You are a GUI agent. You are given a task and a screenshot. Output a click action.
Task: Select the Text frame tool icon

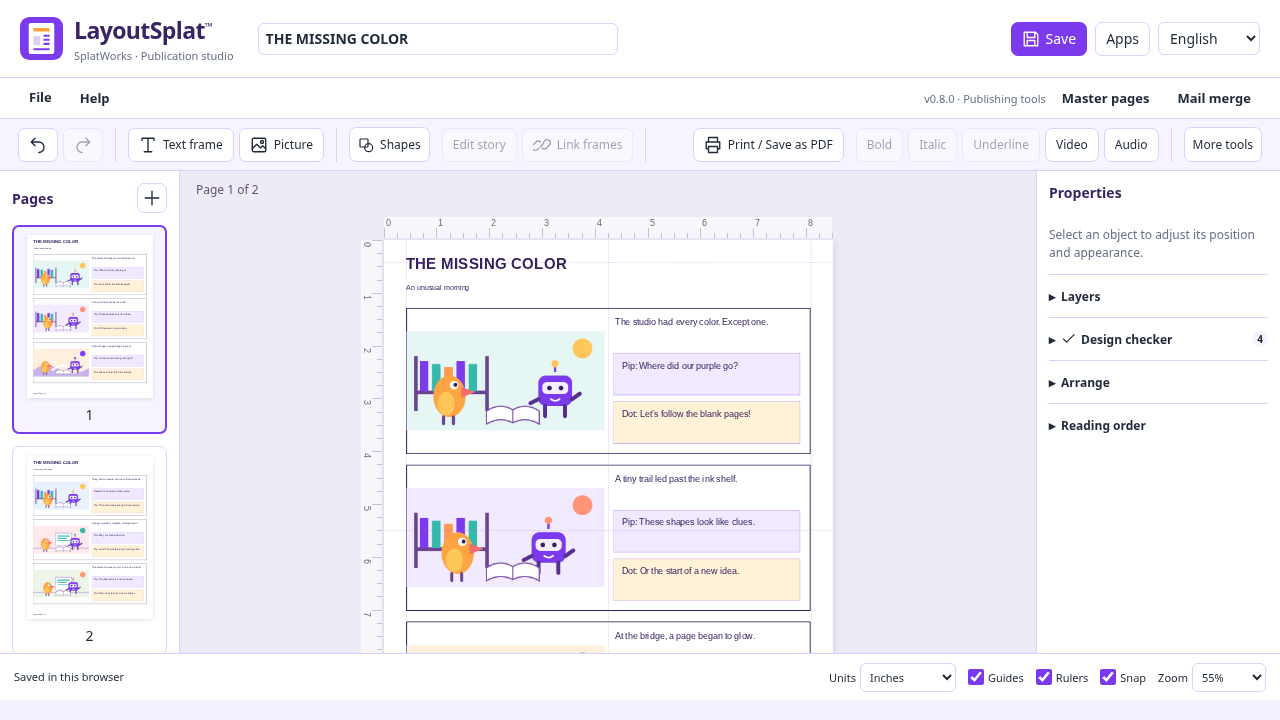tap(148, 145)
